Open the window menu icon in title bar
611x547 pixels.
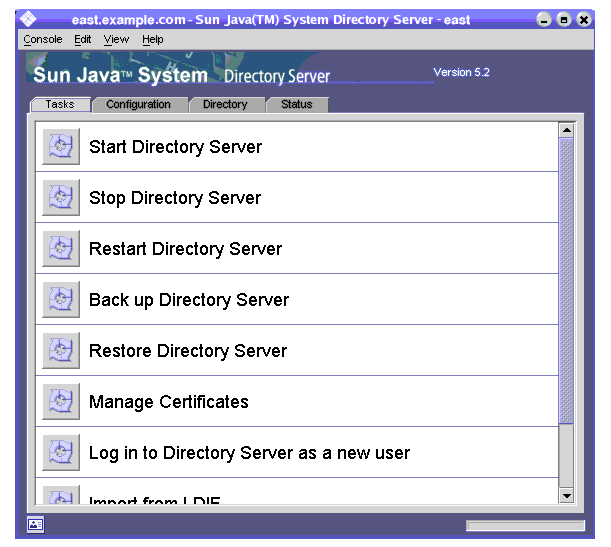coord(28,19)
